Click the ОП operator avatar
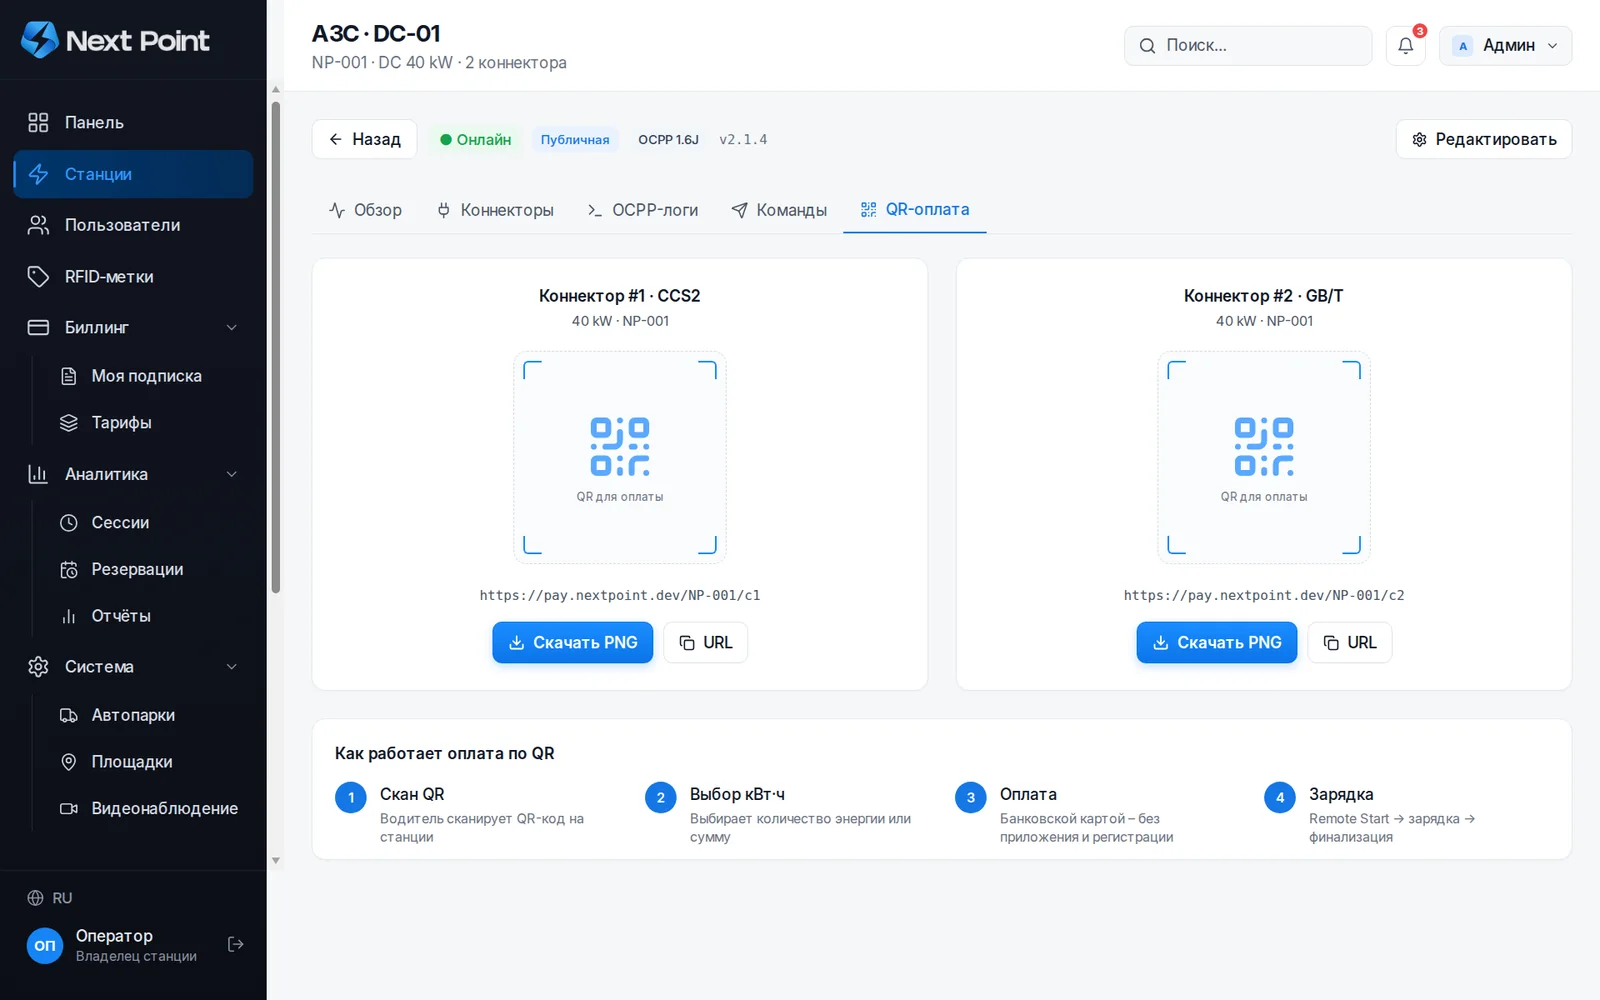 [x=45, y=945]
